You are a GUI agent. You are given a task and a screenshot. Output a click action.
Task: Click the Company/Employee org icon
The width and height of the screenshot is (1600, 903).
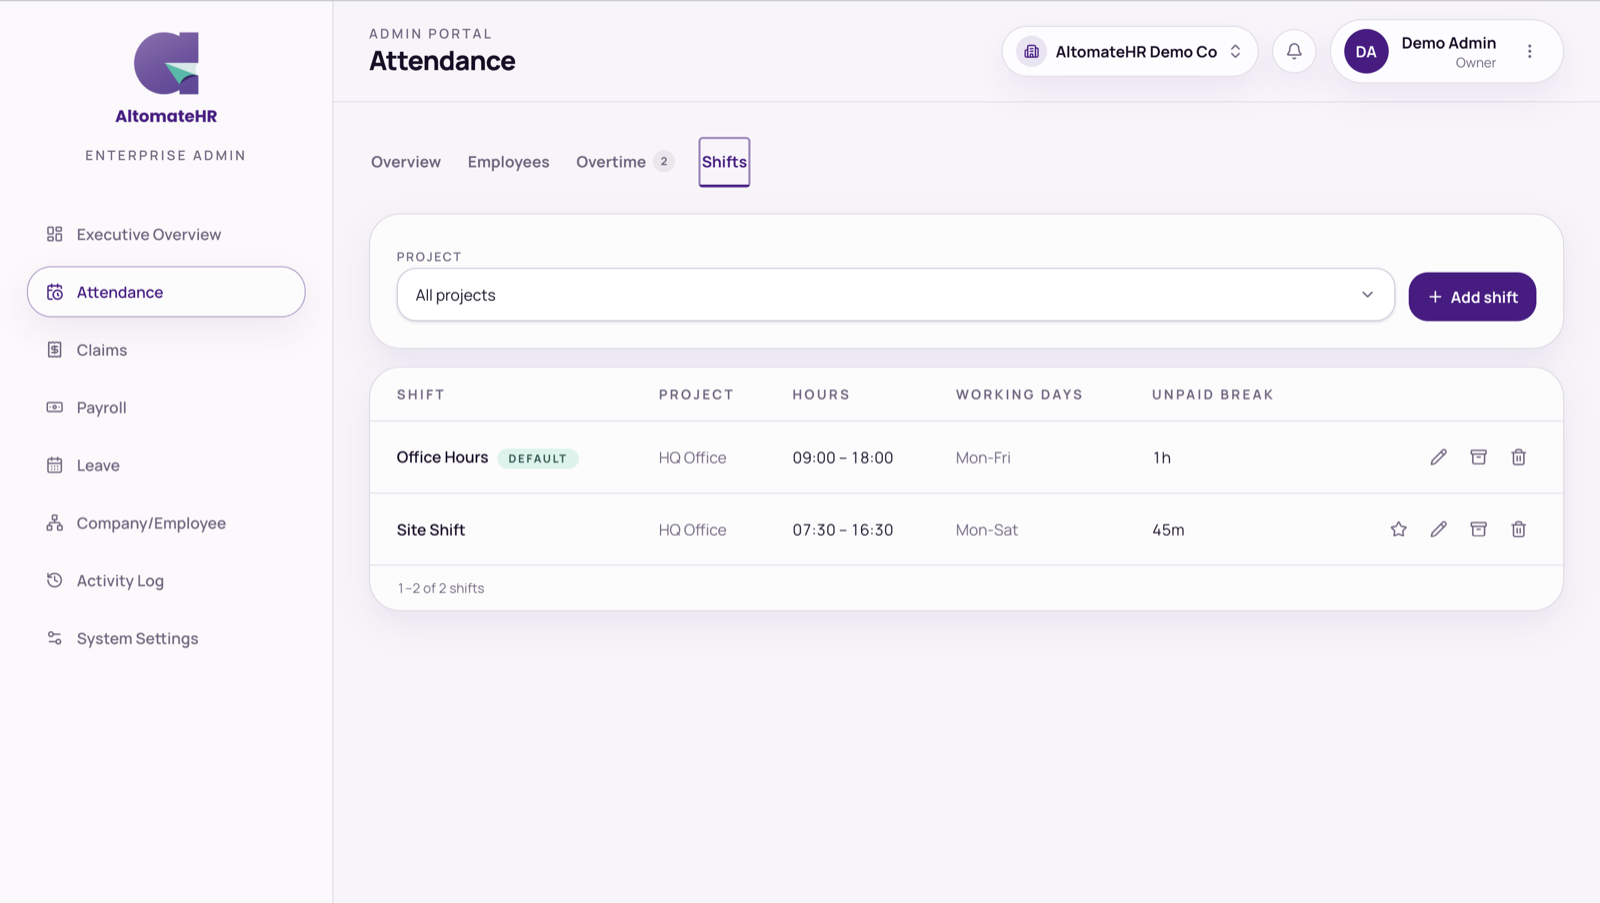55,523
